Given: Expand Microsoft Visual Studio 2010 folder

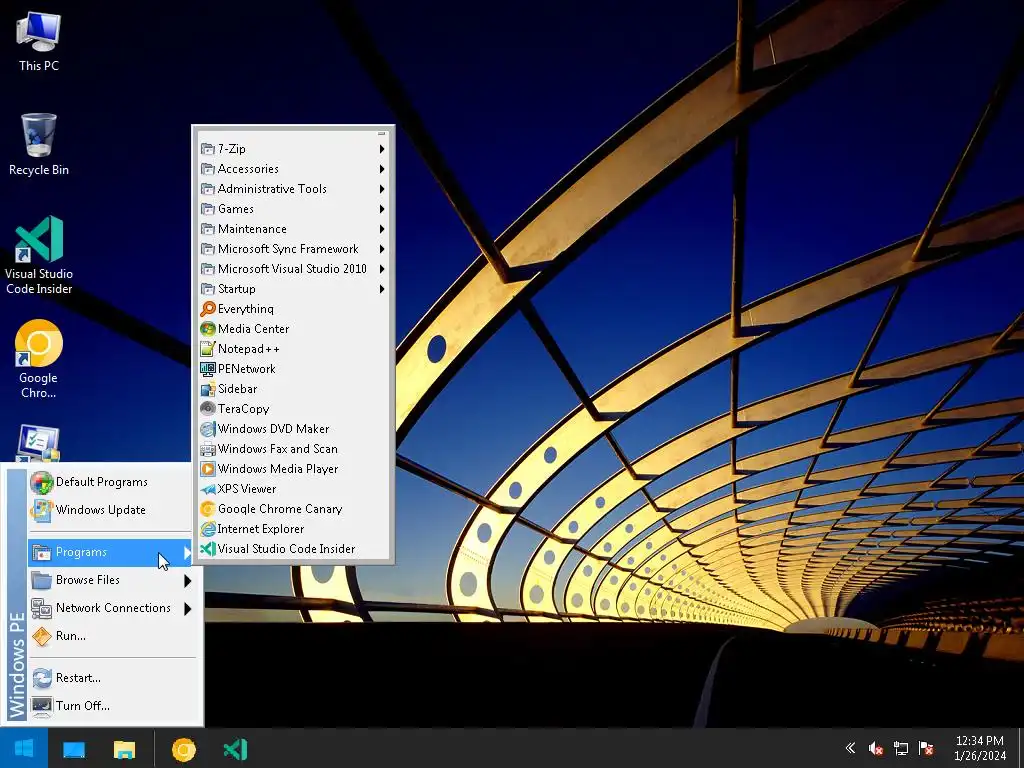Looking at the screenshot, I should coord(293,269).
